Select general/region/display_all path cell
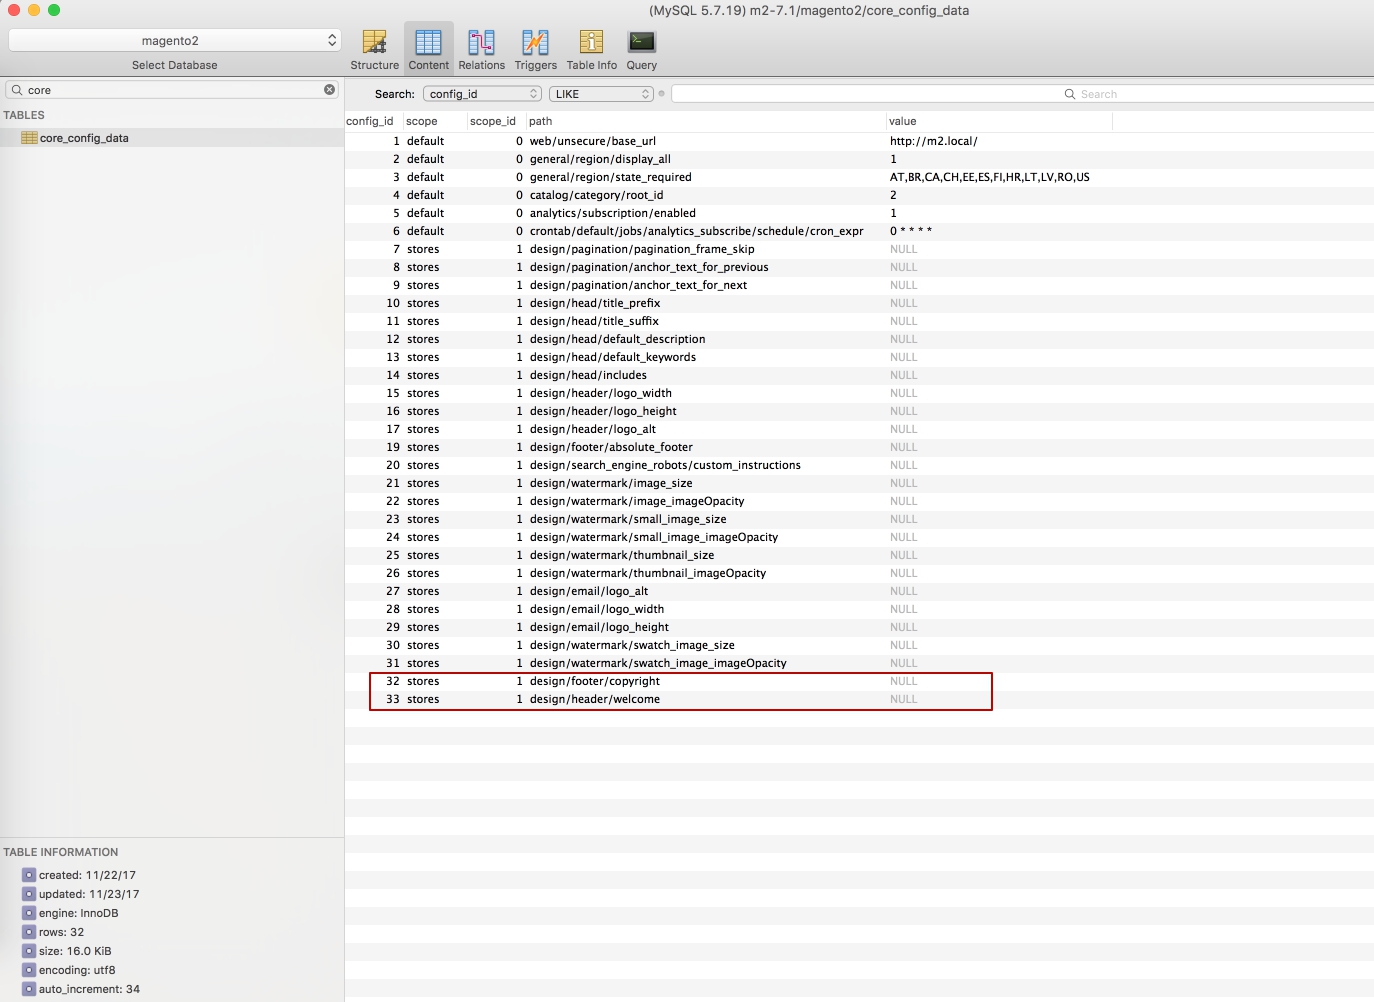 click(600, 159)
